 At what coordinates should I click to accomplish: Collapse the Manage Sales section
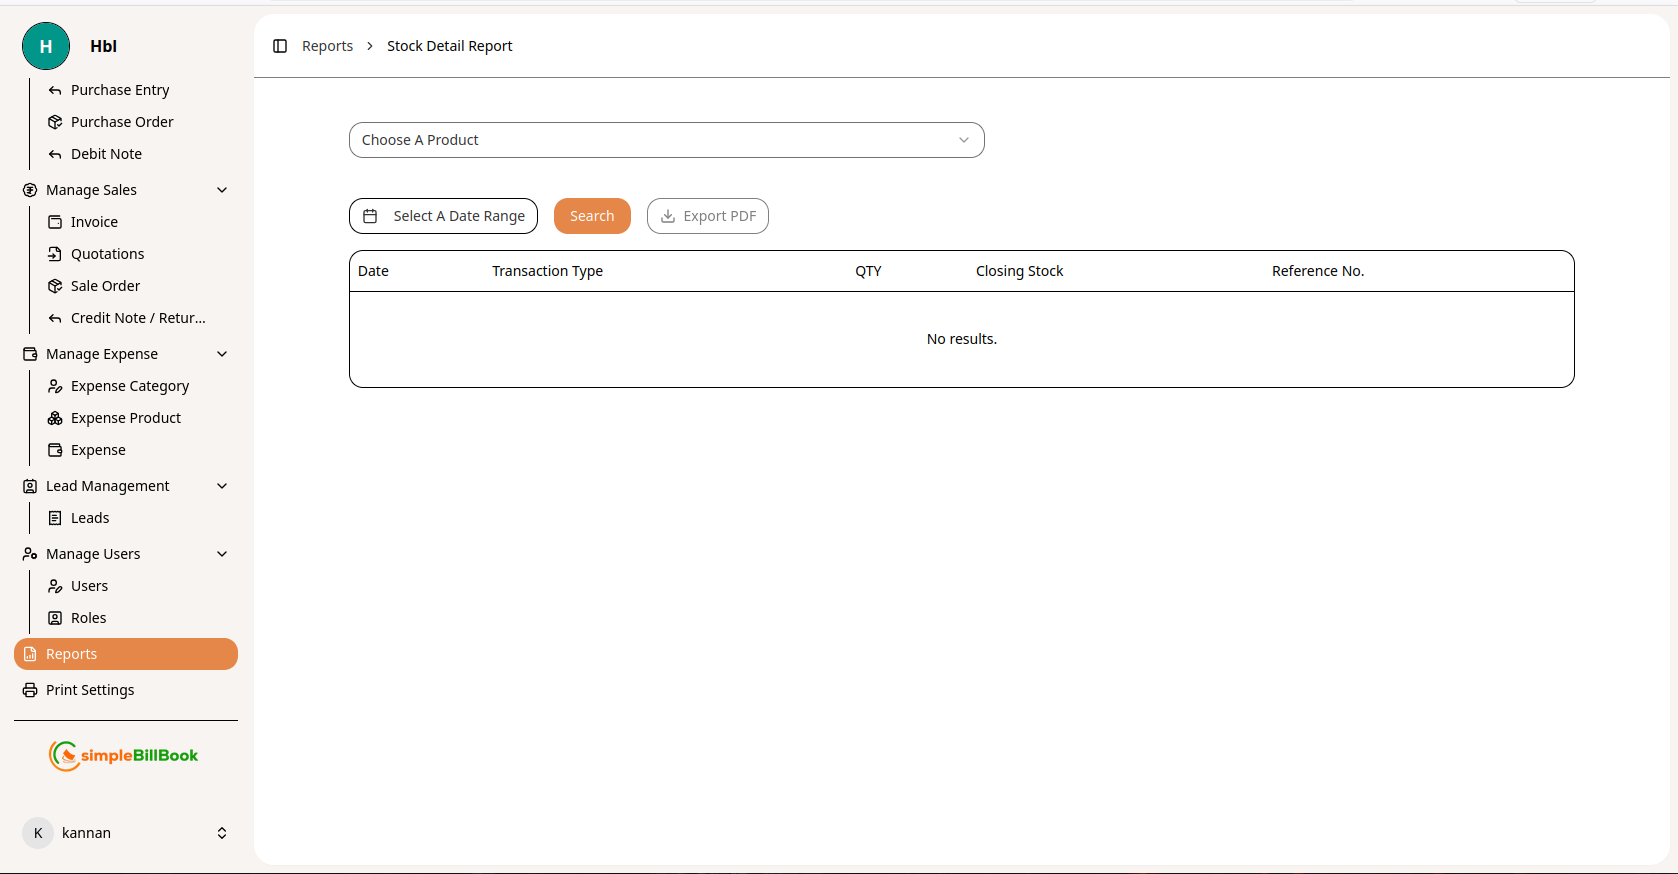222,190
